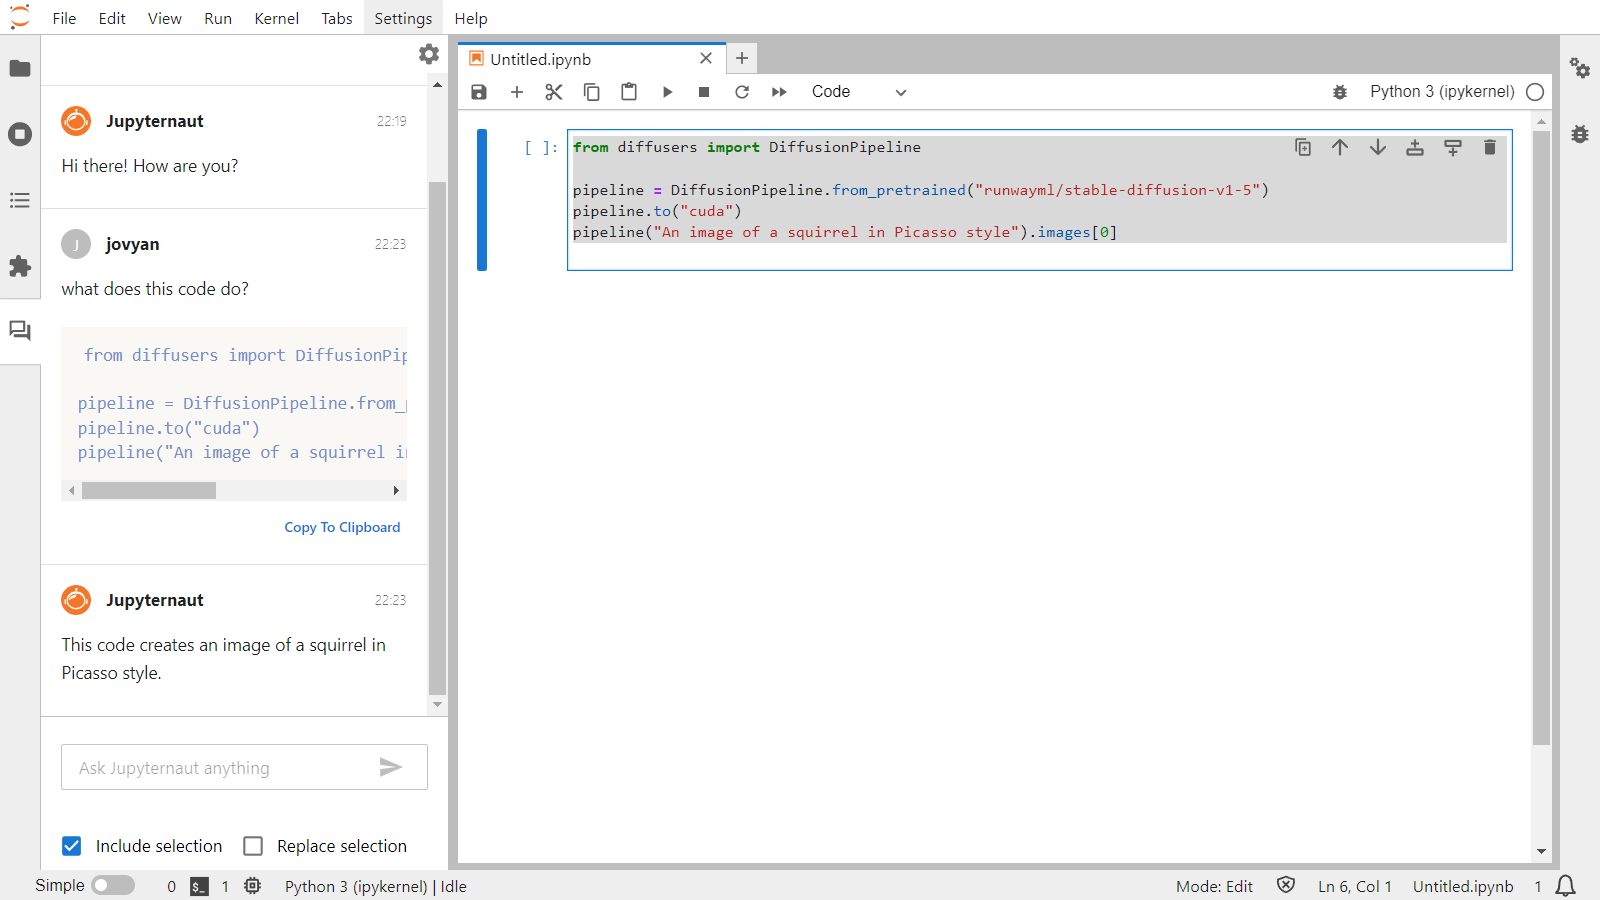
Task: Move the cell up with the arrow icon
Action: pos(1340,147)
